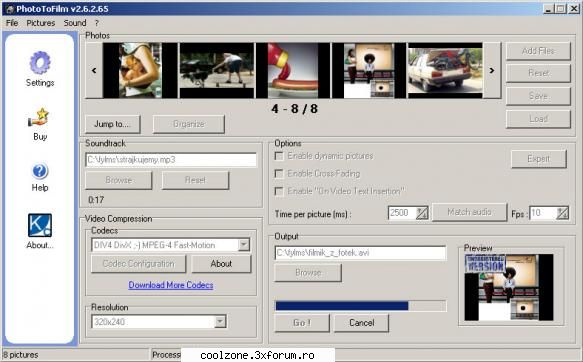The width and height of the screenshot is (583, 362).
Task: Click the export progress bar
Action: click(360, 306)
